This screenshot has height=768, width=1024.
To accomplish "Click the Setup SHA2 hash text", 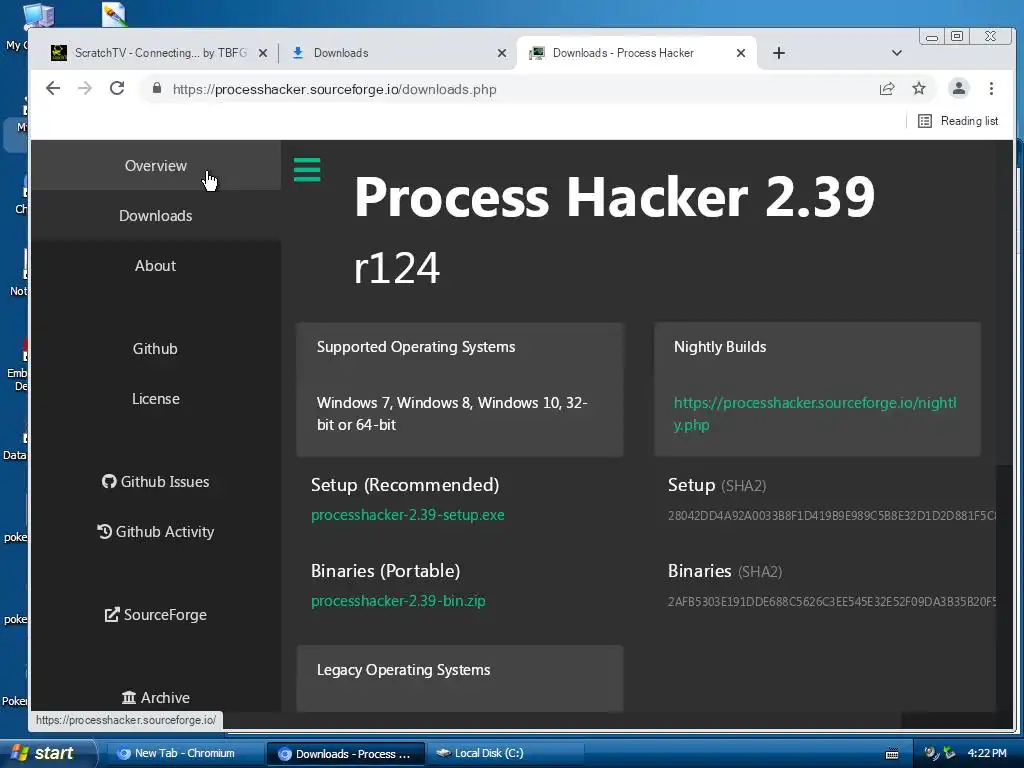I will 831,516.
